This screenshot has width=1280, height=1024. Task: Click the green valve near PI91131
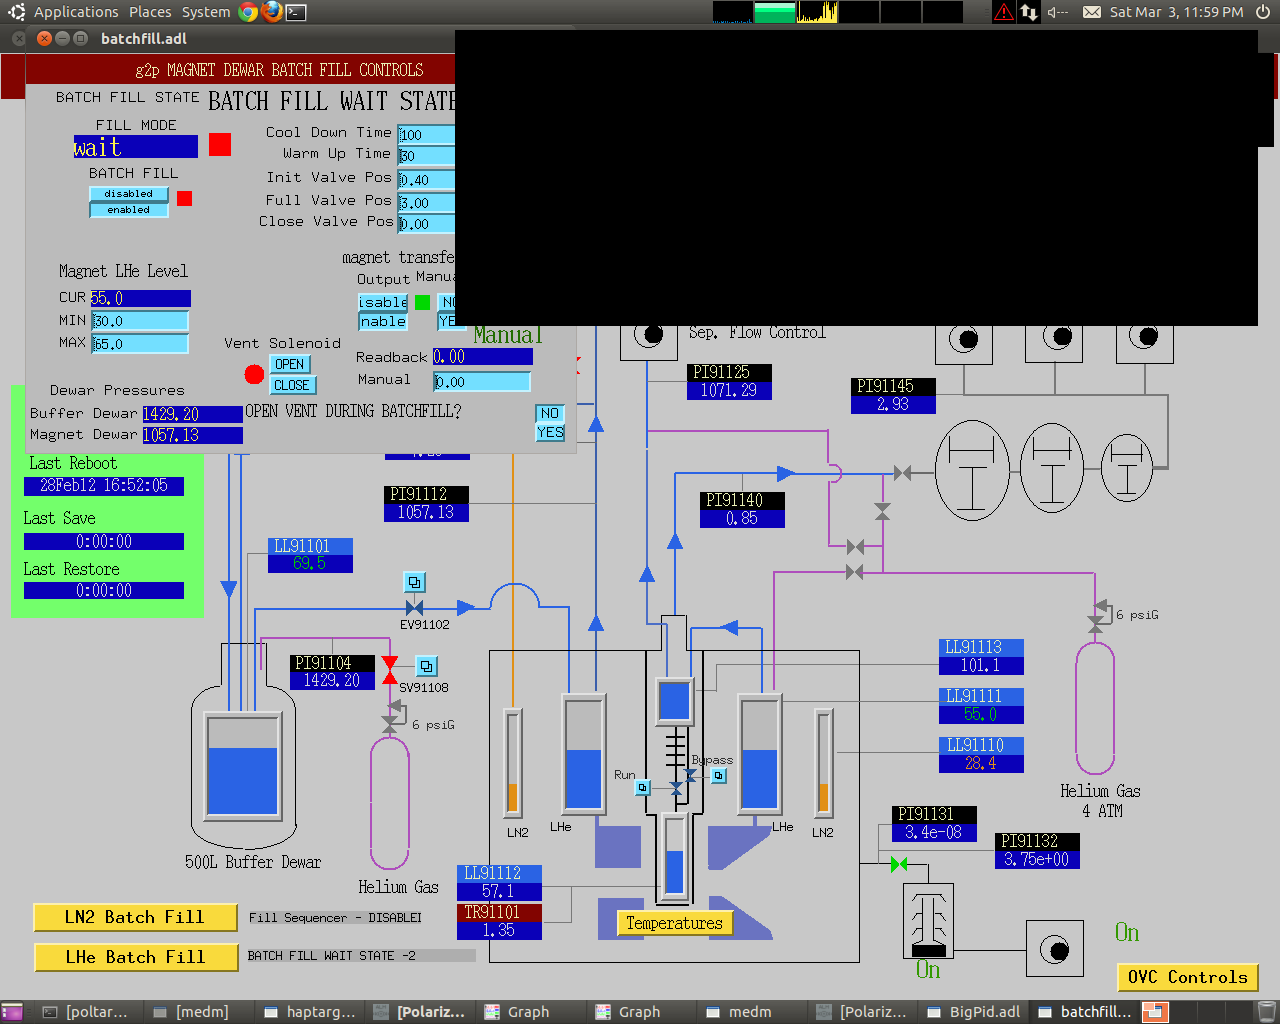899,864
